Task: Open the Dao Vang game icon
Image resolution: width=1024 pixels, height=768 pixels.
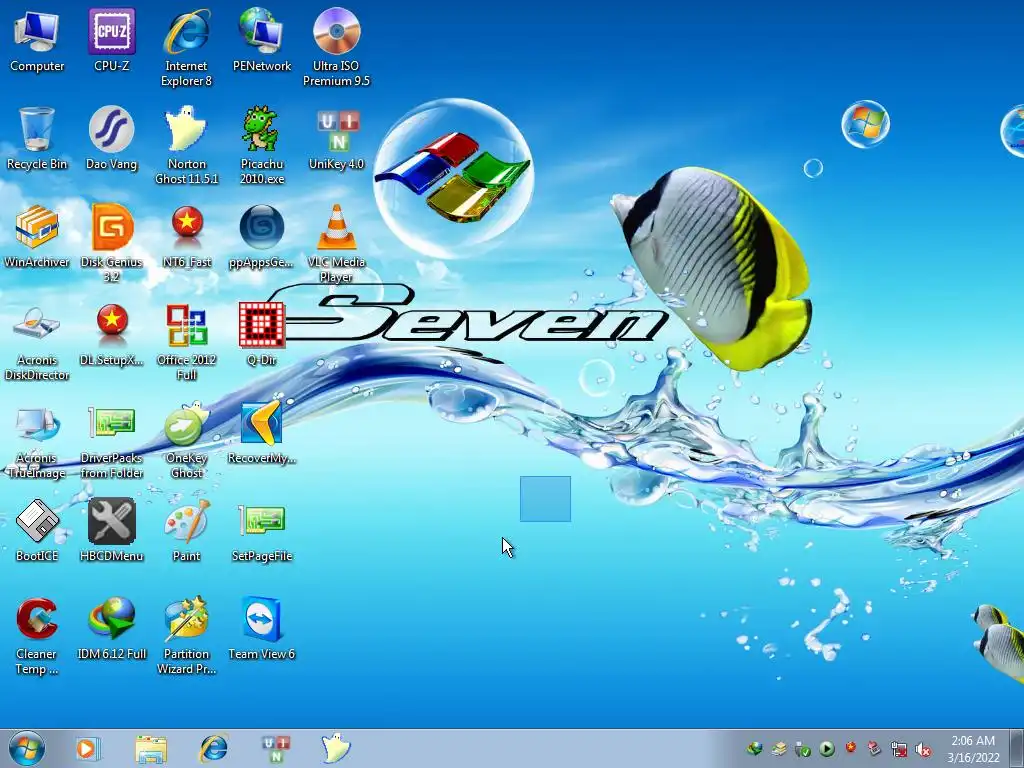Action: click(112, 138)
